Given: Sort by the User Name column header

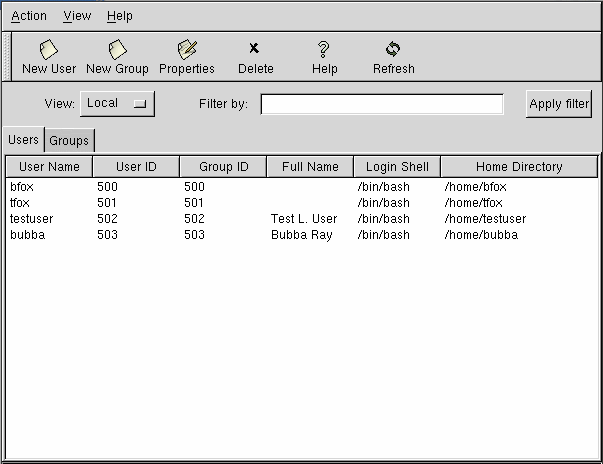Looking at the screenshot, I should 49,167.
